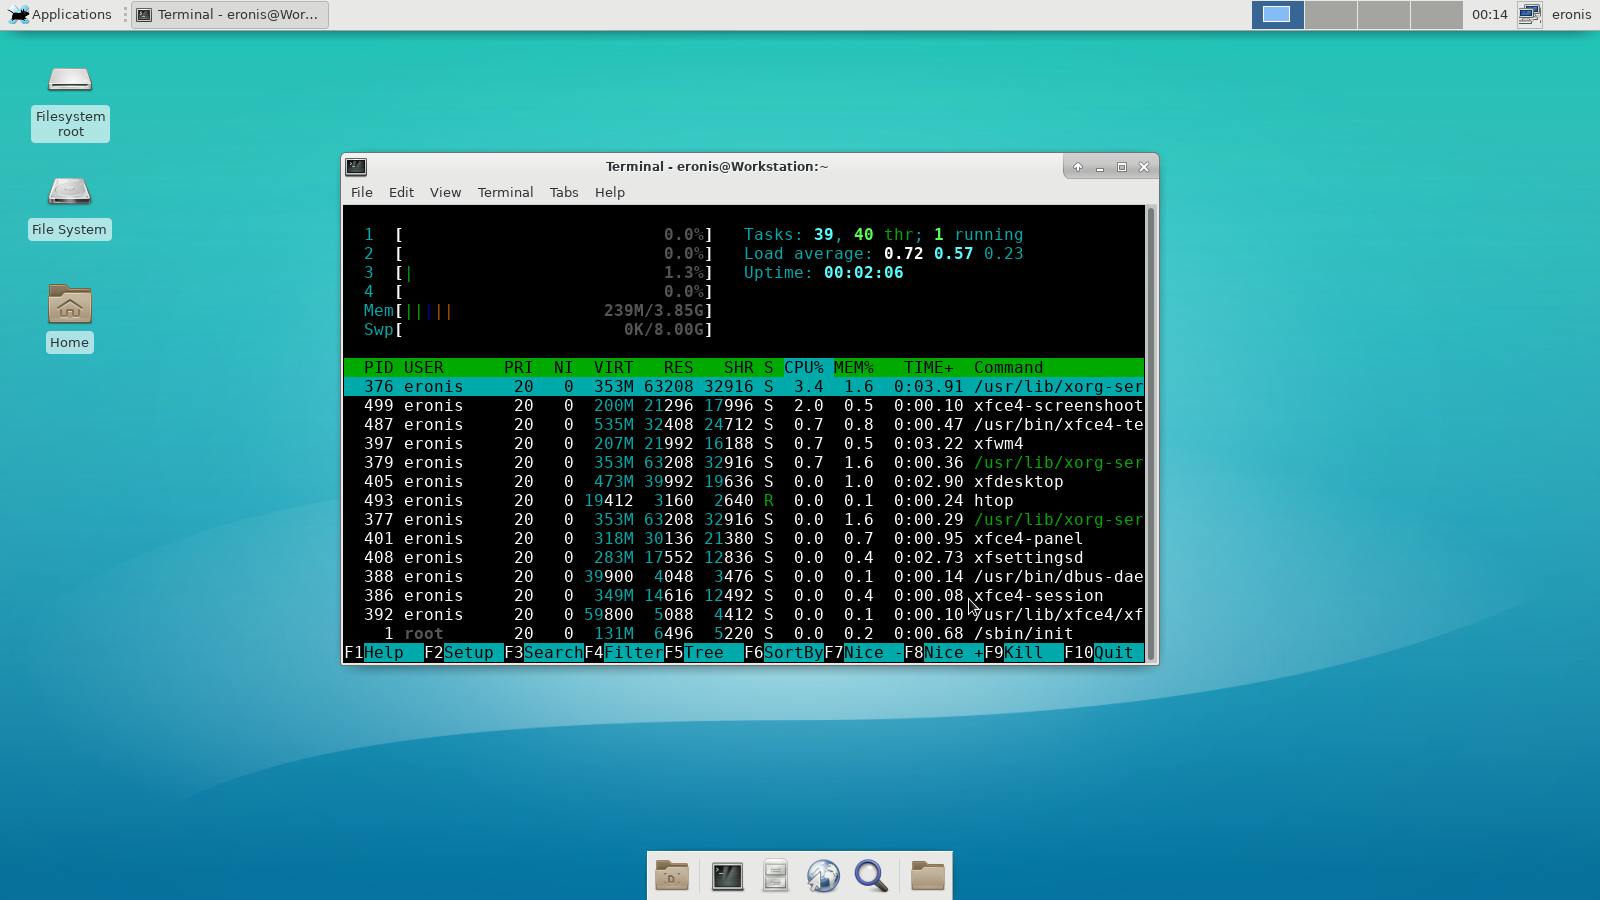Open the File System drive icon
Screen dimensions: 1600x900
pos(69,207)
